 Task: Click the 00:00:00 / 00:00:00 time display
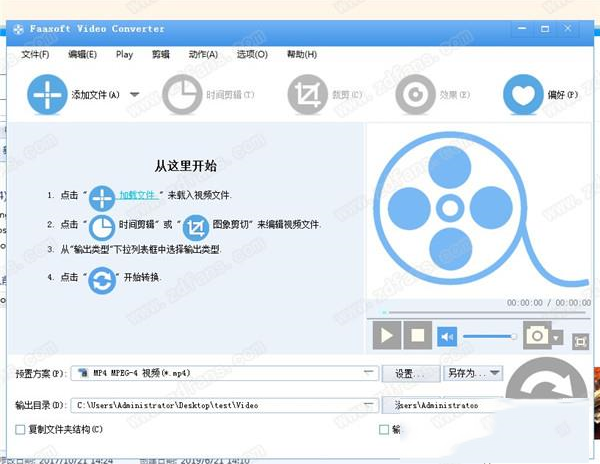549,303
